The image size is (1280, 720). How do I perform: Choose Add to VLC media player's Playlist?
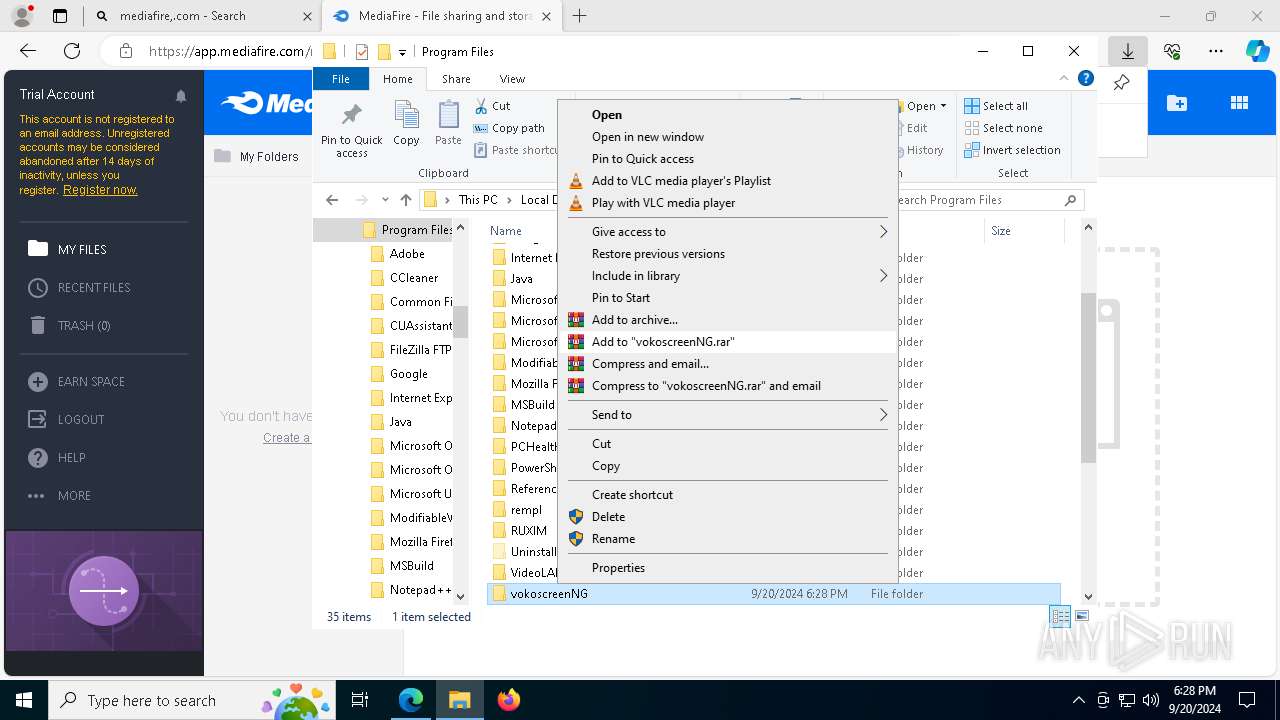[727, 181]
